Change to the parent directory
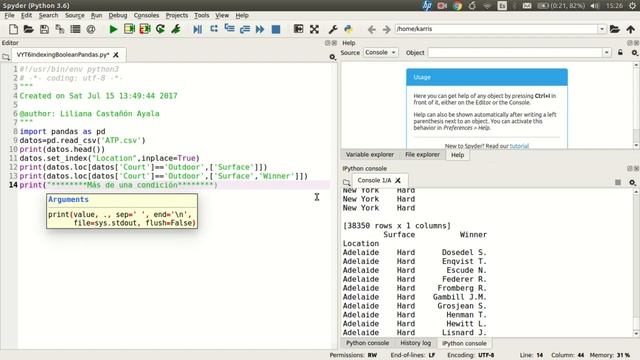 point(631,29)
